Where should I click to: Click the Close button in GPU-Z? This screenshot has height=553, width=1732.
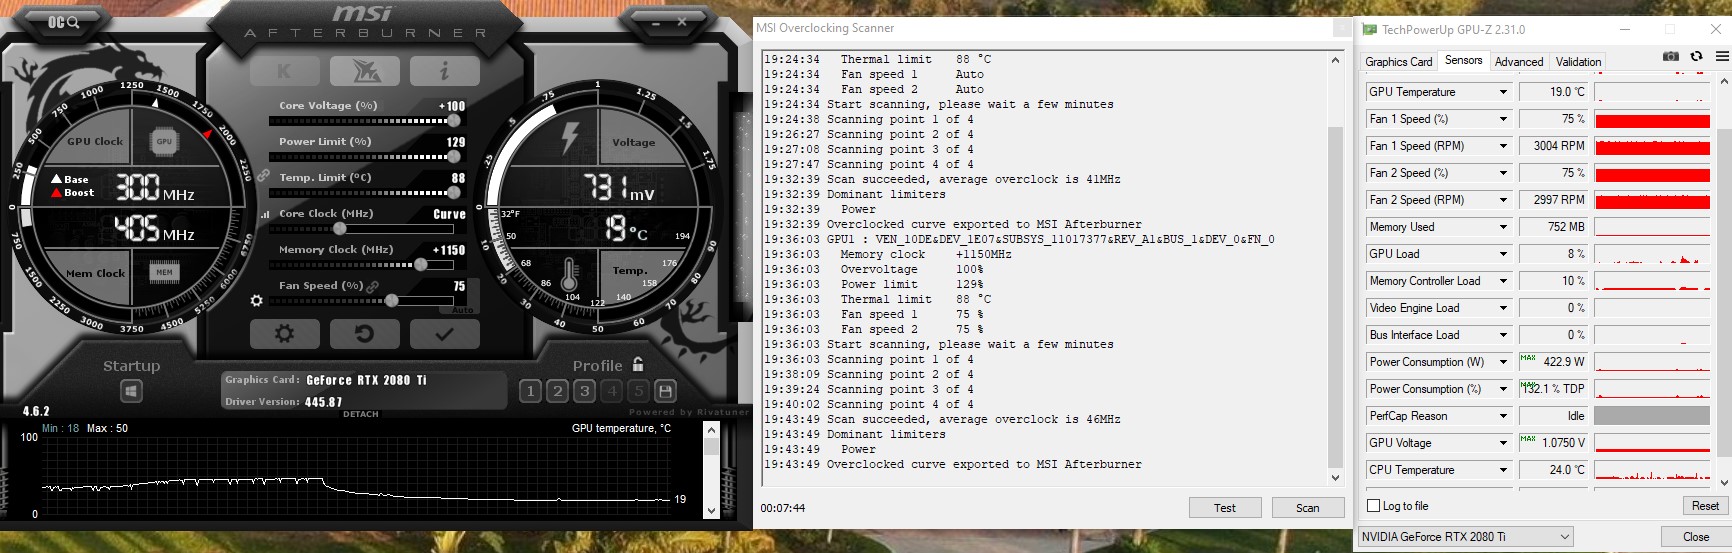point(1696,537)
